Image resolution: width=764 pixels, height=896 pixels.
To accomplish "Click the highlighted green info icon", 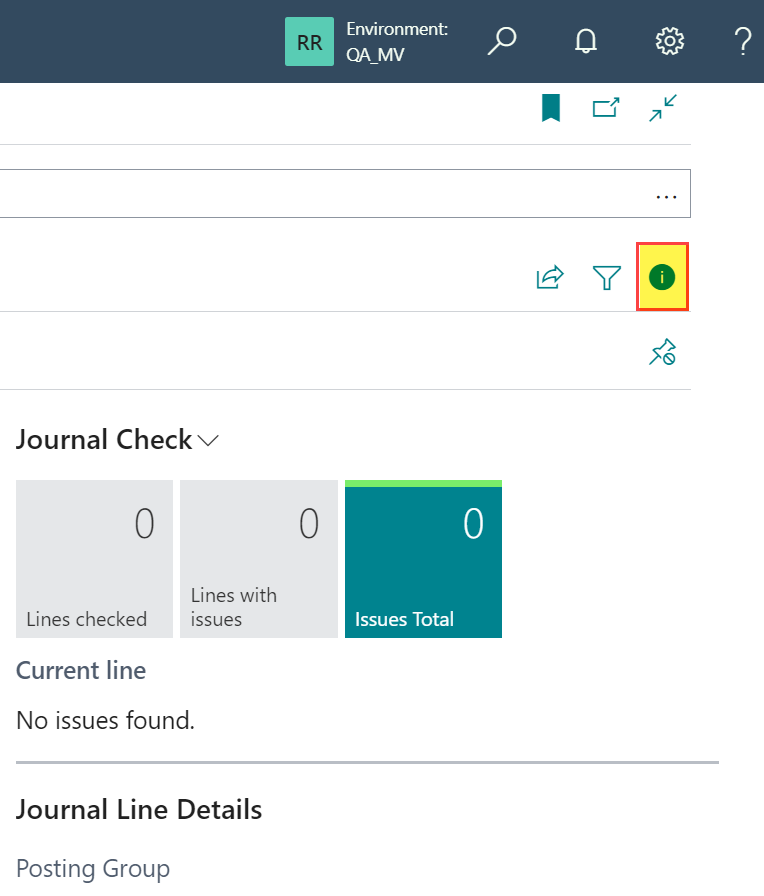I will tap(662, 277).
